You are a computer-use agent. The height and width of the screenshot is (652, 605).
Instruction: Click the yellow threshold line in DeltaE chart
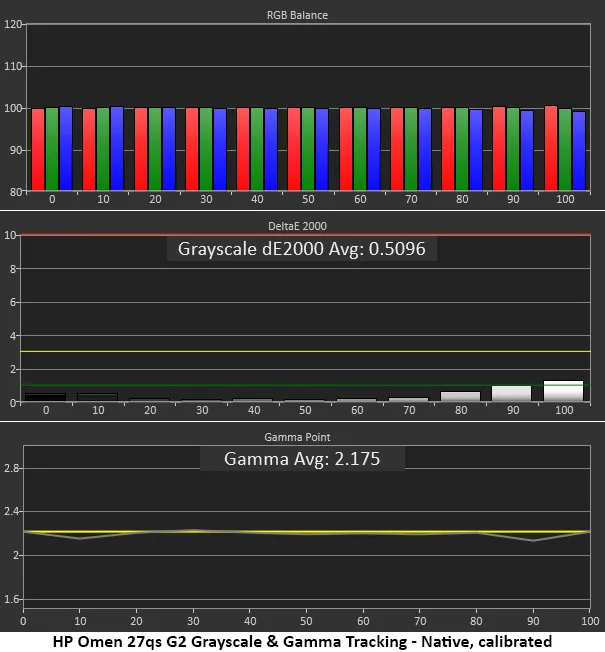pos(300,352)
